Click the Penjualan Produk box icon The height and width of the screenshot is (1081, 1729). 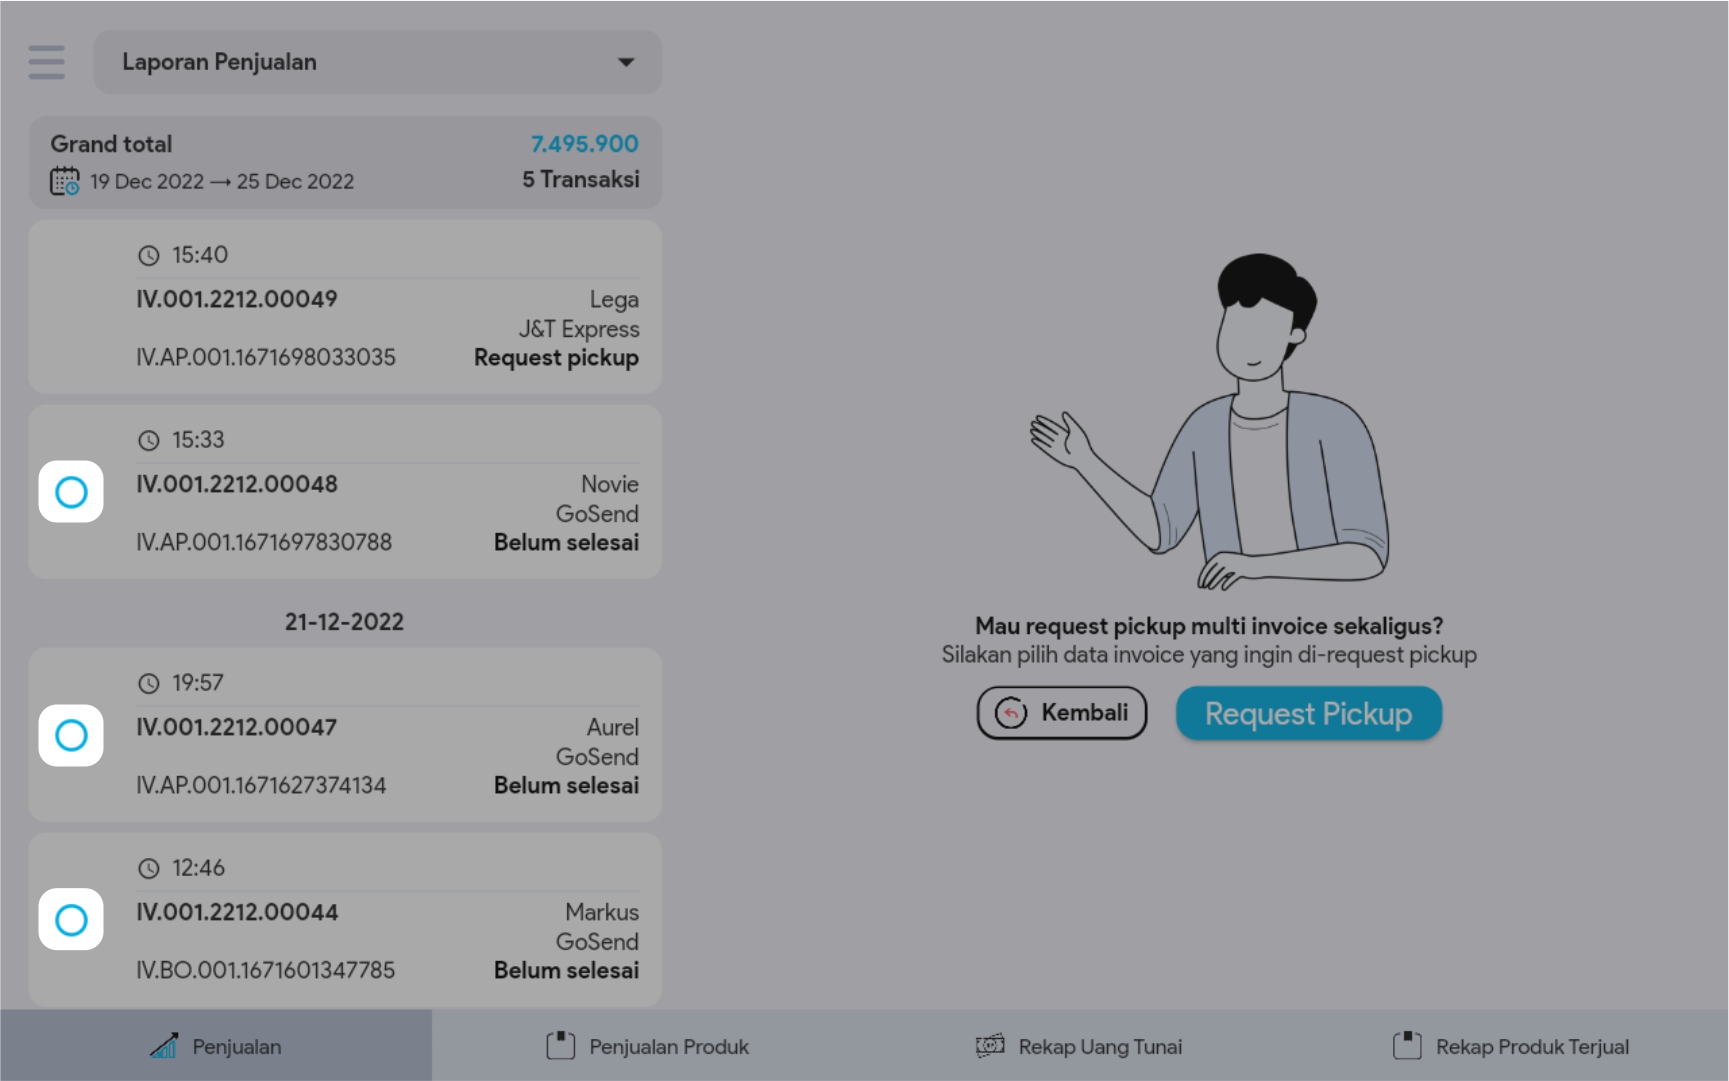(x=561, y=1046)
